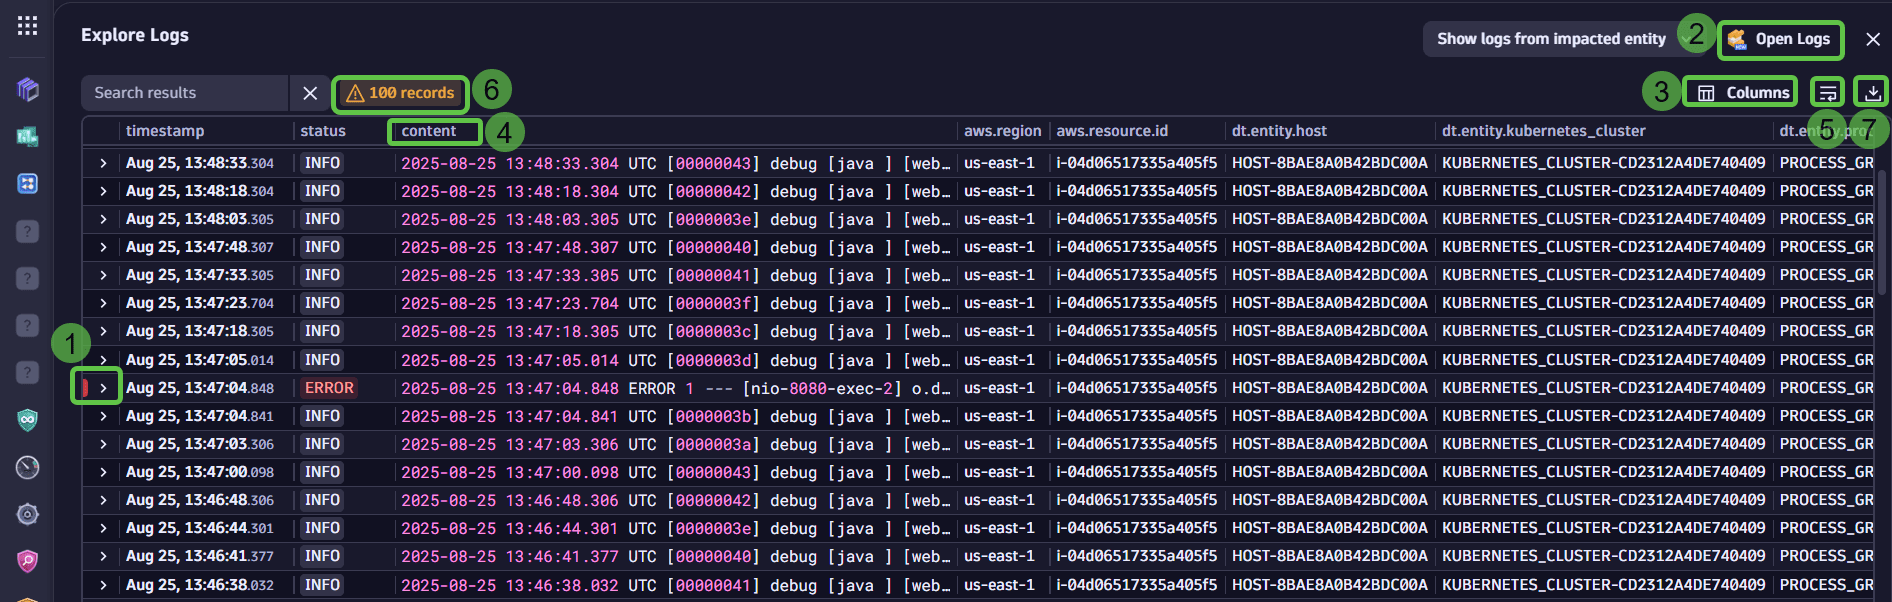Screen dimensions: 1892x602
Task: Open the blue dashboard app icon in sidebar
Action: pyautogui.click(x=28, y=184)
